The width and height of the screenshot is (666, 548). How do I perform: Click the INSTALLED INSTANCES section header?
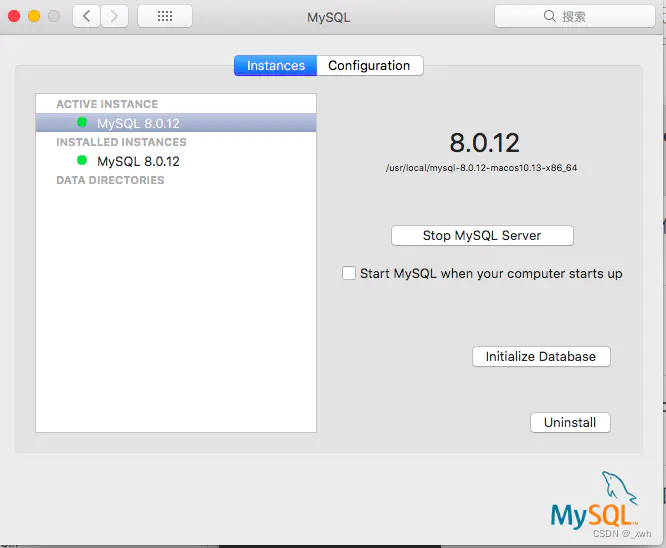click(x=121, y=142)
